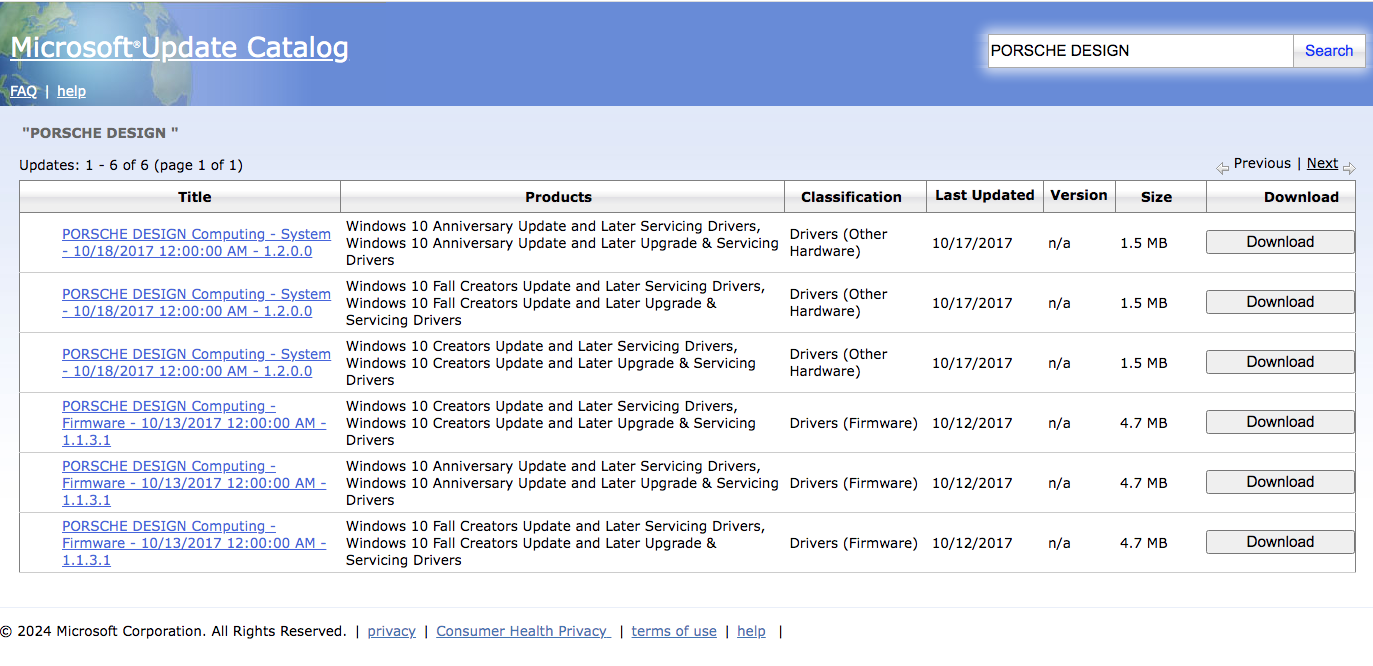This screenshot has height=666, width=1373.
Task: Click the "PORSCHE DESIGN" search heading text
Action: [100, 133]
